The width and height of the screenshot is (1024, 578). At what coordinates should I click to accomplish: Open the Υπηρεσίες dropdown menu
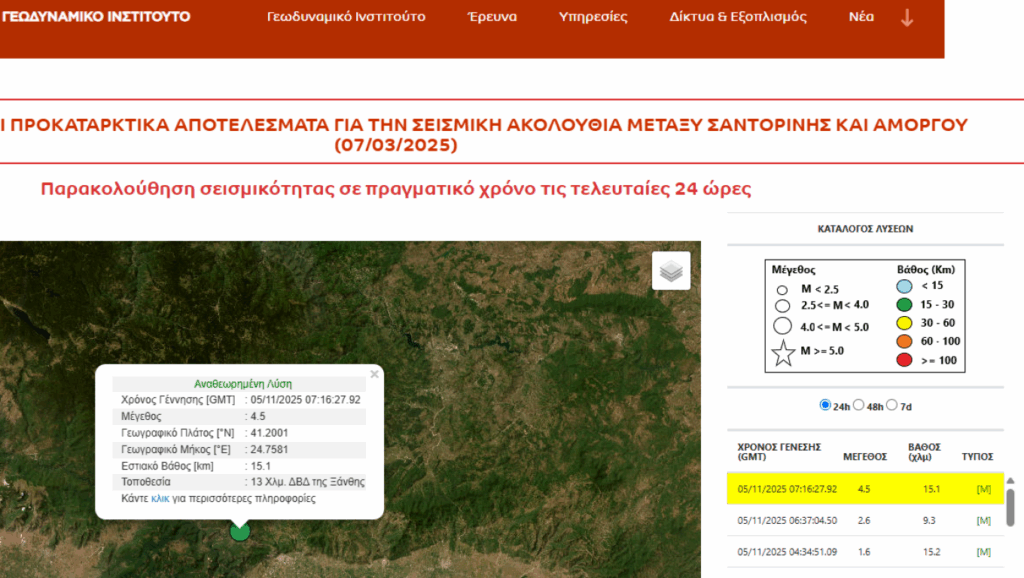coord(593,17)
